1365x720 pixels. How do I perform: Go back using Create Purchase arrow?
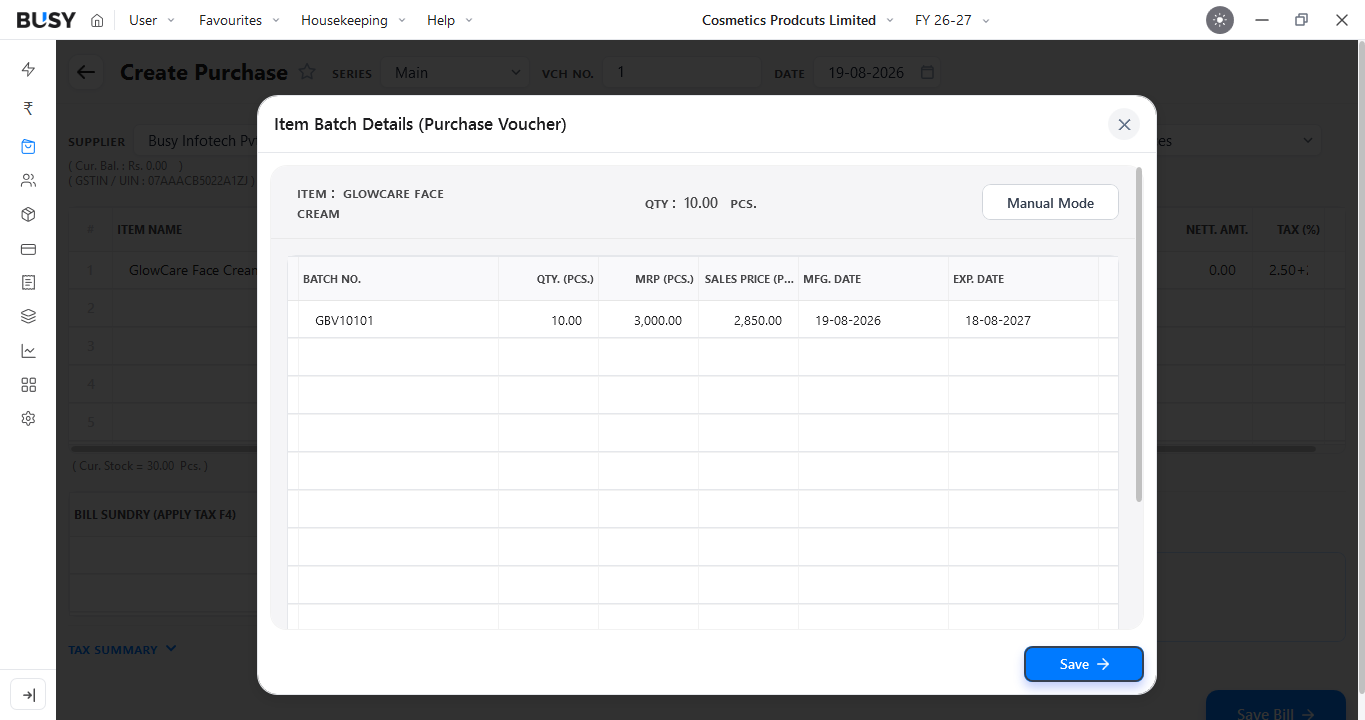[86, 72]
